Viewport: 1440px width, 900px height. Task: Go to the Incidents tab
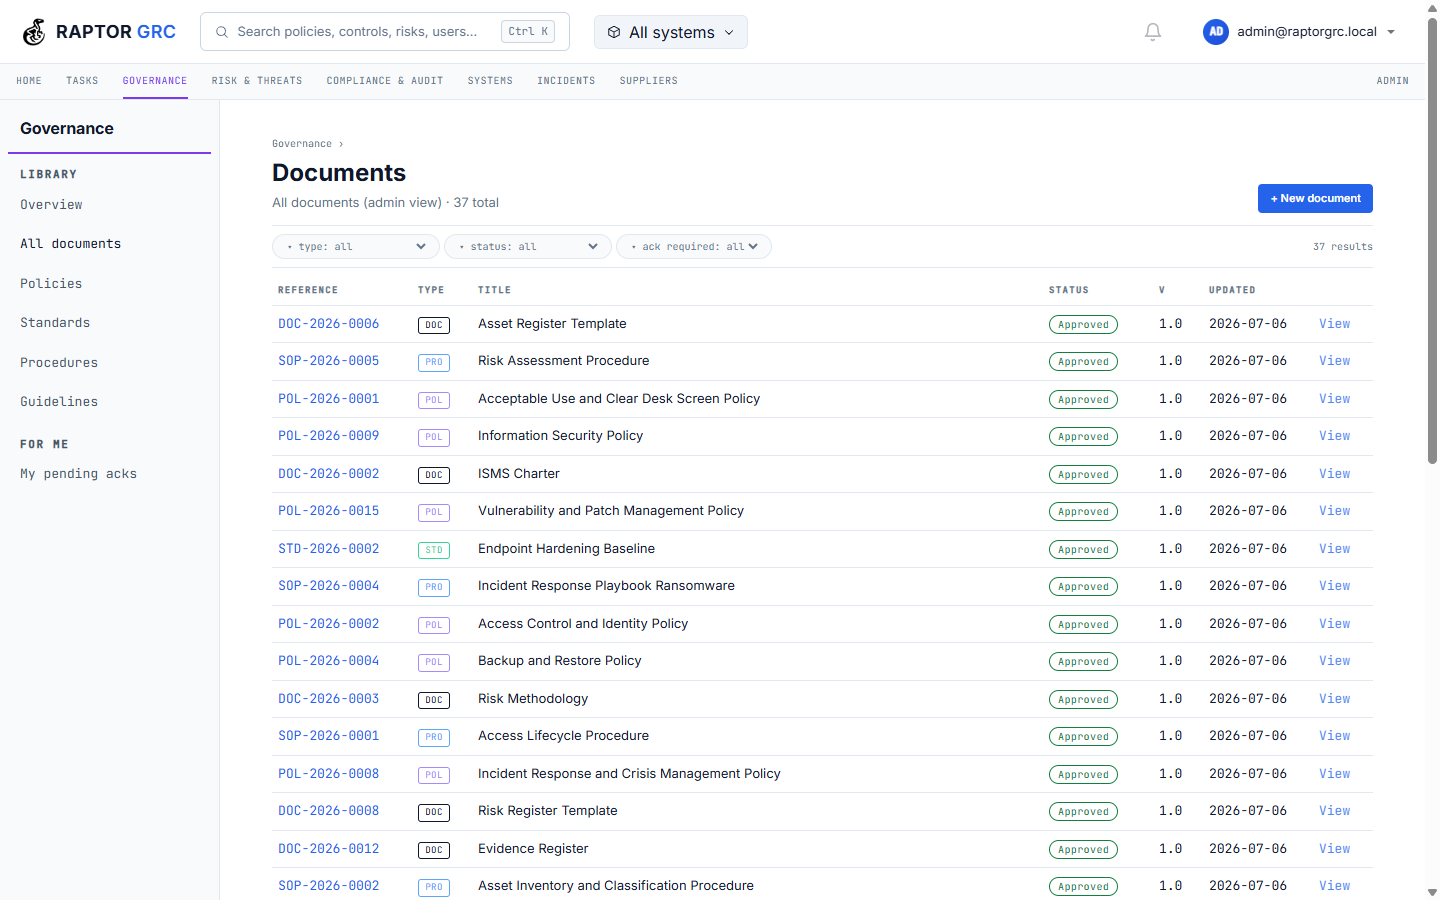[566, 81]
